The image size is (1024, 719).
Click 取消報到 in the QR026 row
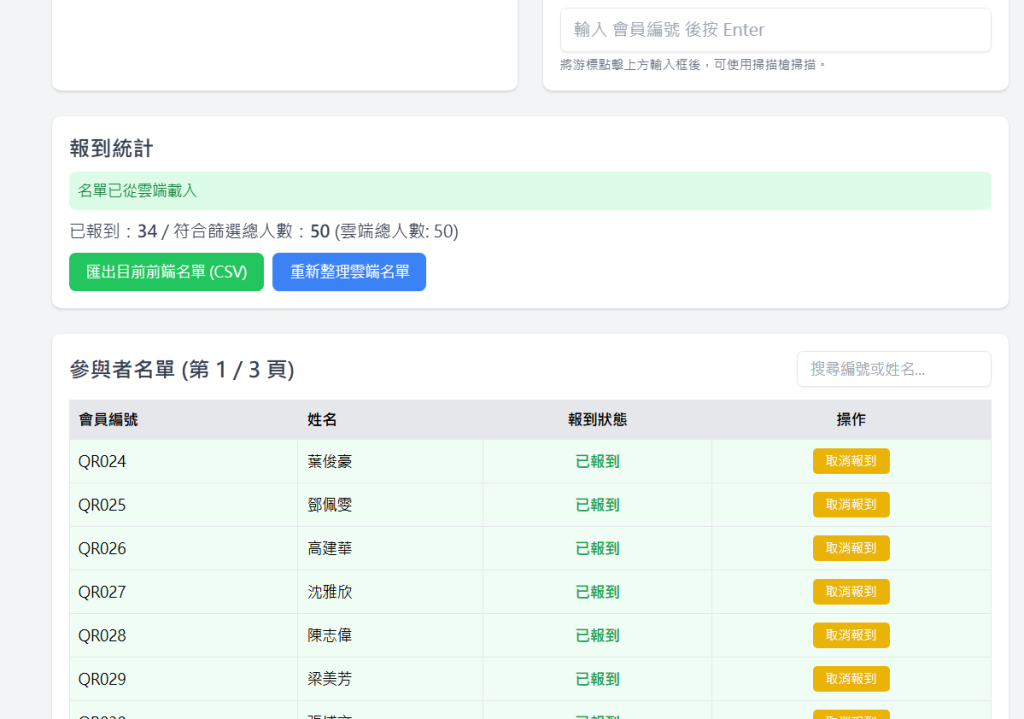click(850, 548)
